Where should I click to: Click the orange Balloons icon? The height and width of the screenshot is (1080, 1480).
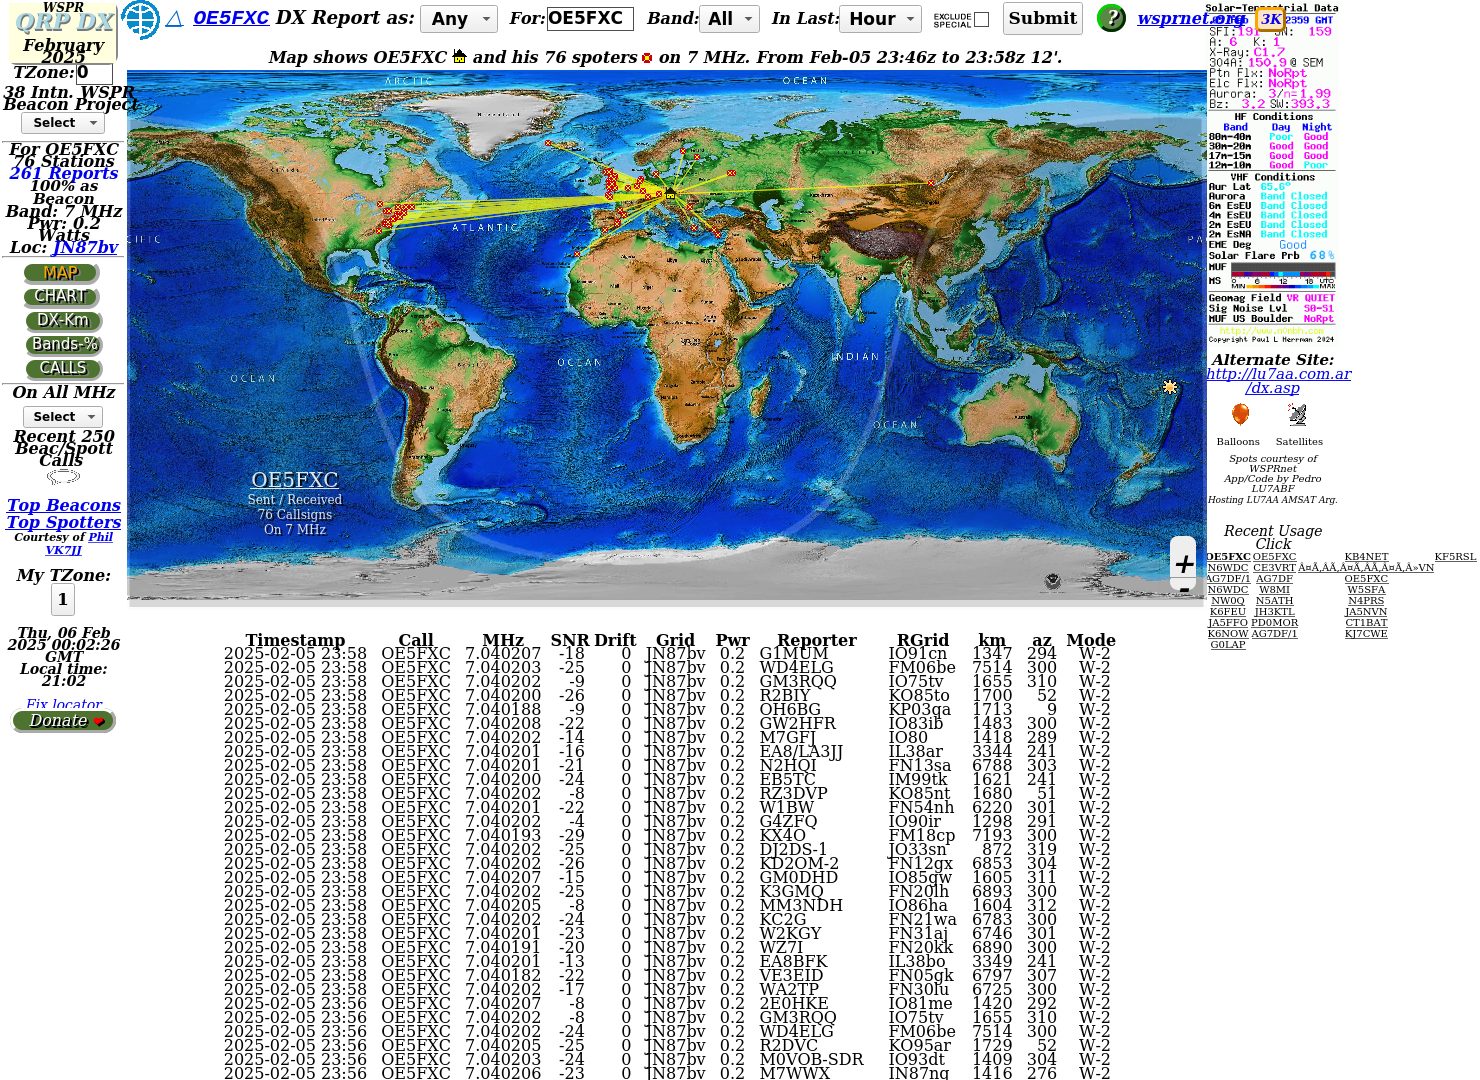[1240, 415]
